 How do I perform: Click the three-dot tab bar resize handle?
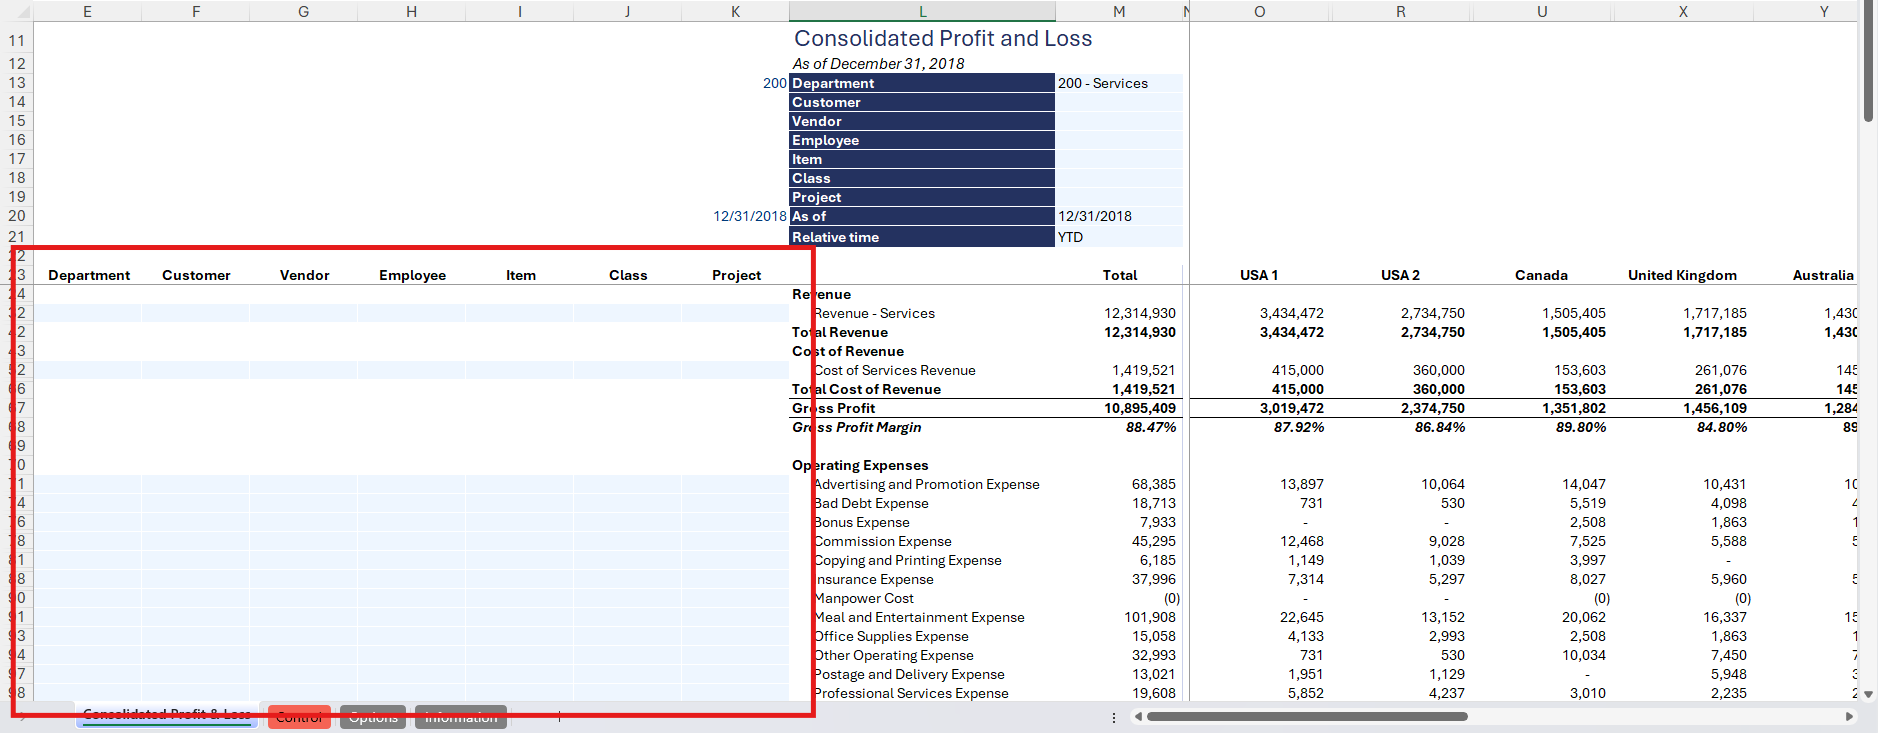(1114, 717)
